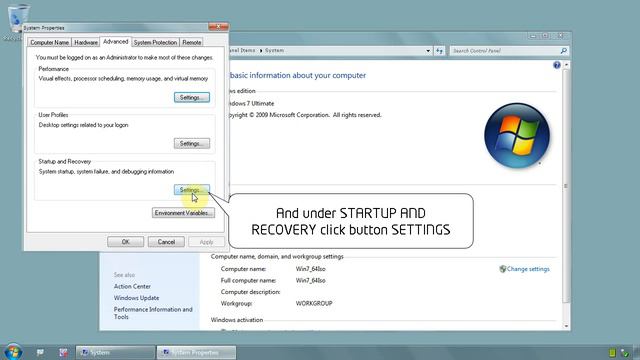This screenshot has height=360, width=640.
Task: Close System Properties dialog
Action: 218,27
